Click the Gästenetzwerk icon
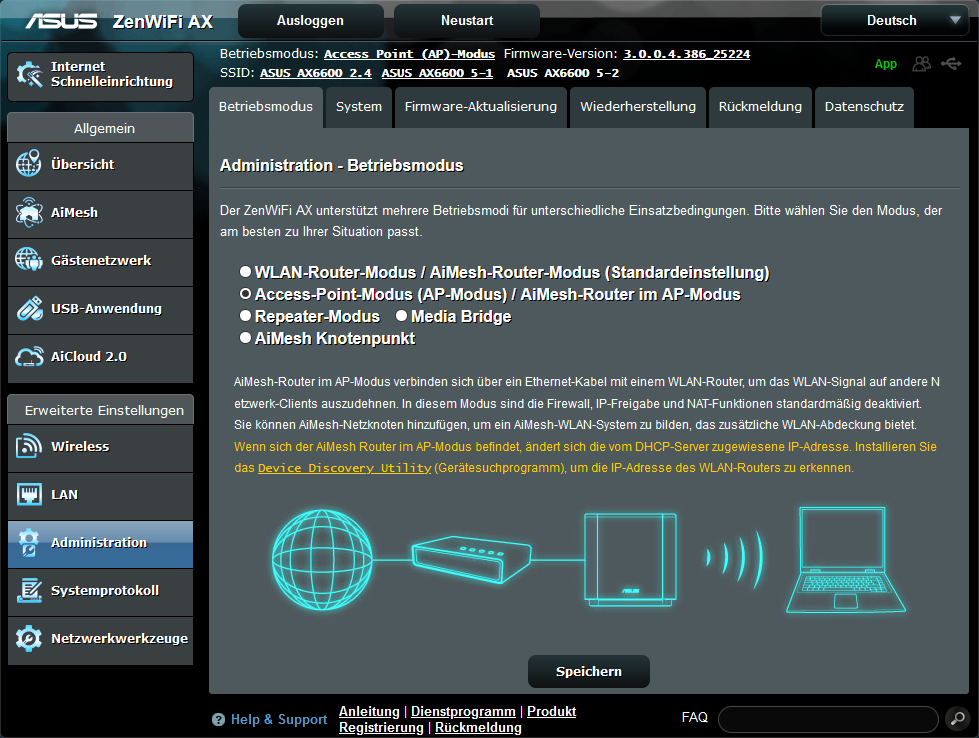The width and height of the screenshot is (979, 738). (29, 260)
